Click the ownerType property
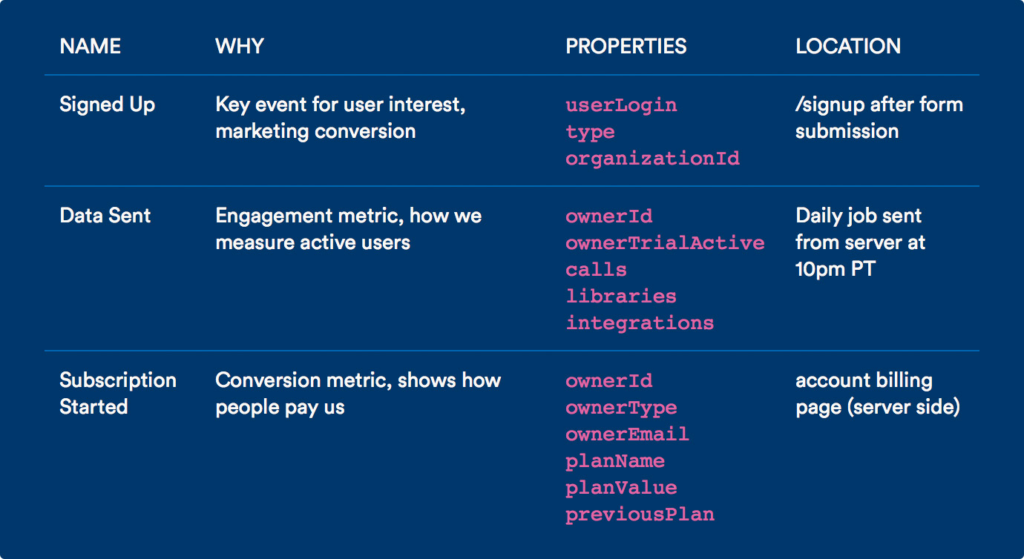This screenshot has width=1024, height=559. 621,408
